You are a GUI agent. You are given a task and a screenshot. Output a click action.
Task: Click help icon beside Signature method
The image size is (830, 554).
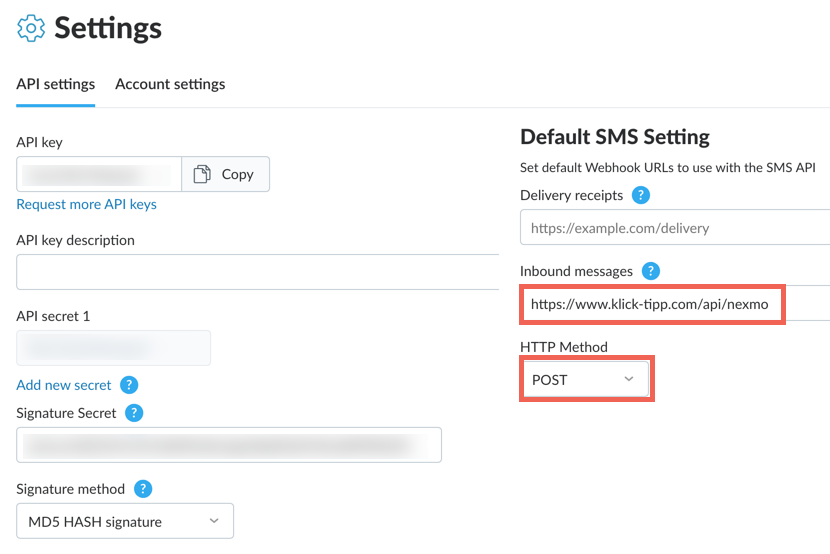point(143,488)
